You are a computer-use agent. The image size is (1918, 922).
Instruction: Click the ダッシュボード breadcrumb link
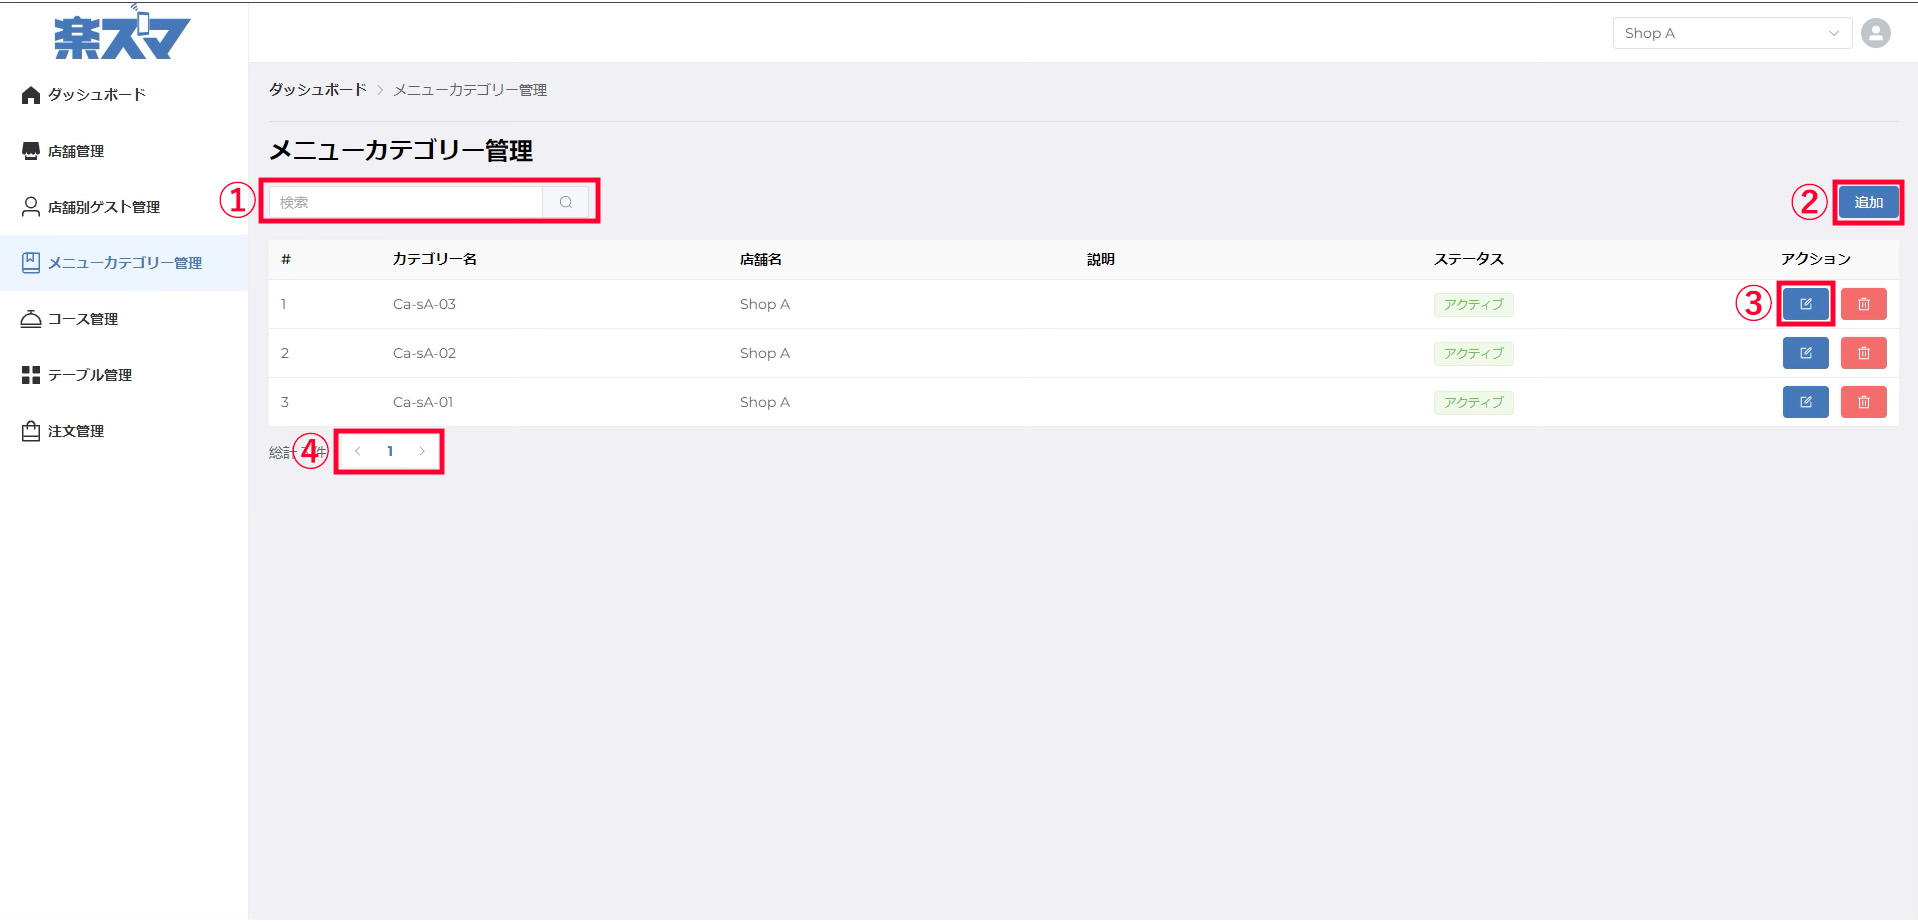[x=318, y=90]
